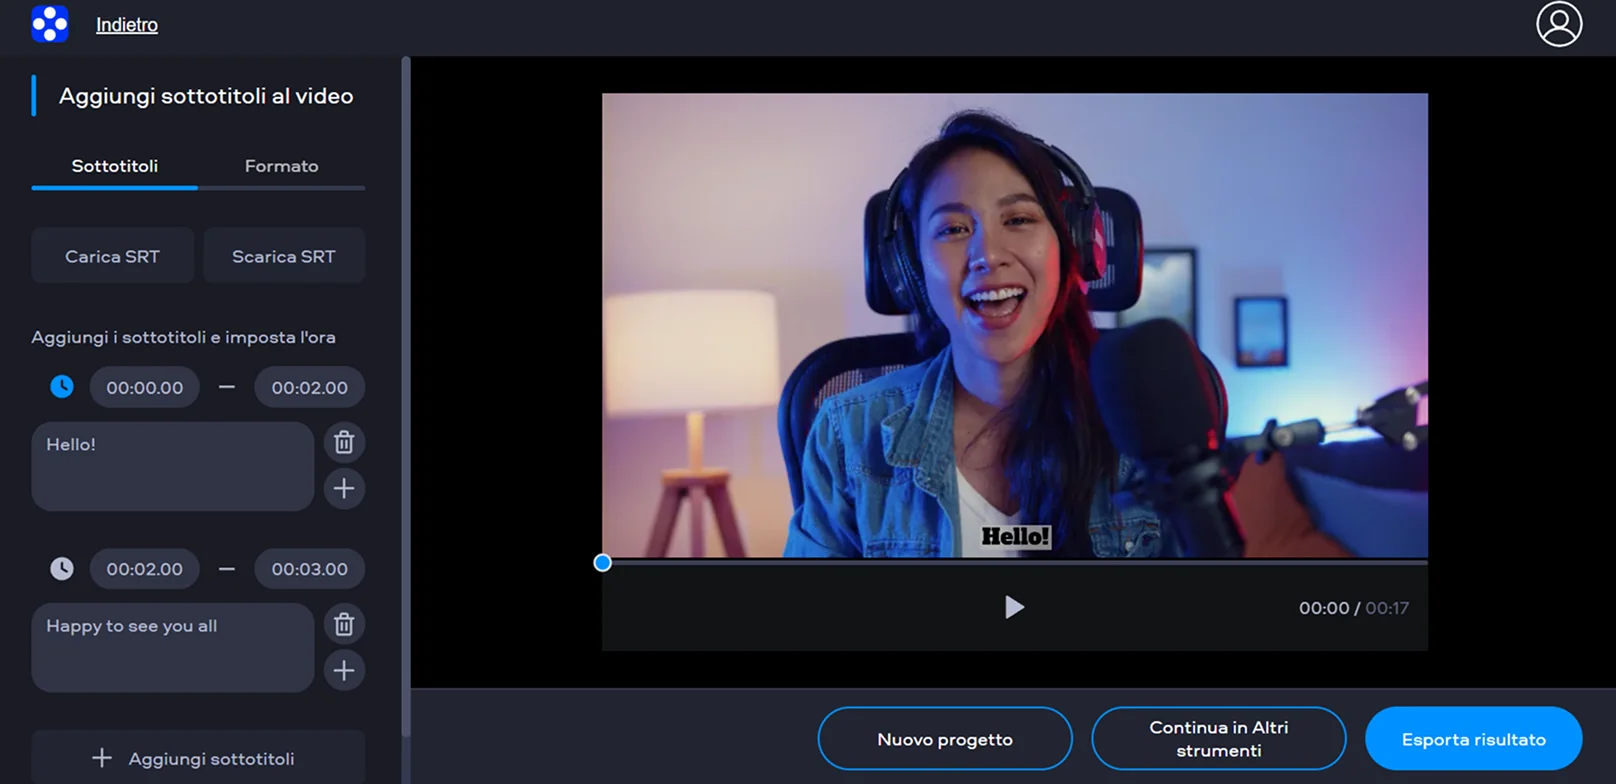Click the gray clock icon of second subtitle
Viewport: 1616px width, 784px height.
(x=62, y=569)
